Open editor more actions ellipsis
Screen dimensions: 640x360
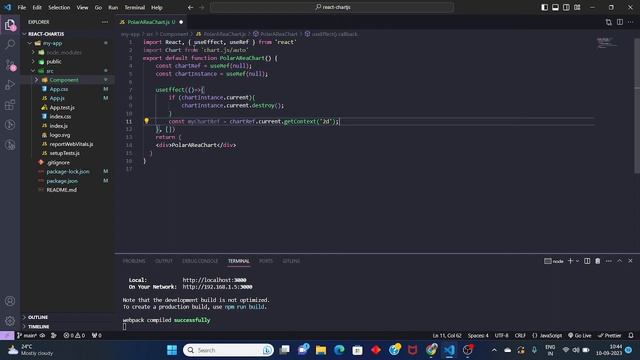pyautogui.click(x=631, y=22)
